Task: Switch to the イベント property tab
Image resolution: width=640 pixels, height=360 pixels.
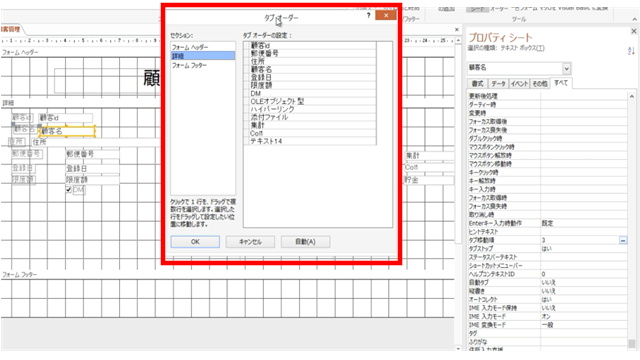Action: [519, 84]
